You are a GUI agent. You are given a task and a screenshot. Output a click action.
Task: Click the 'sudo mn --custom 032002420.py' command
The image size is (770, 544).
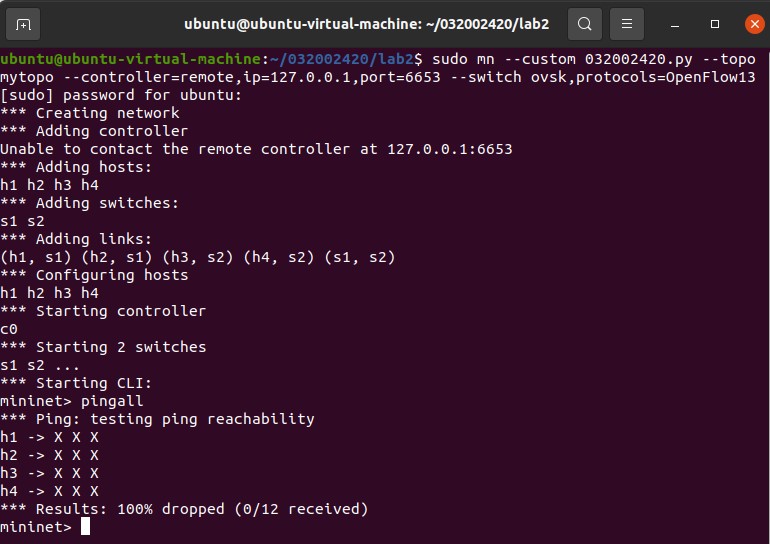(x=562, y=59)
